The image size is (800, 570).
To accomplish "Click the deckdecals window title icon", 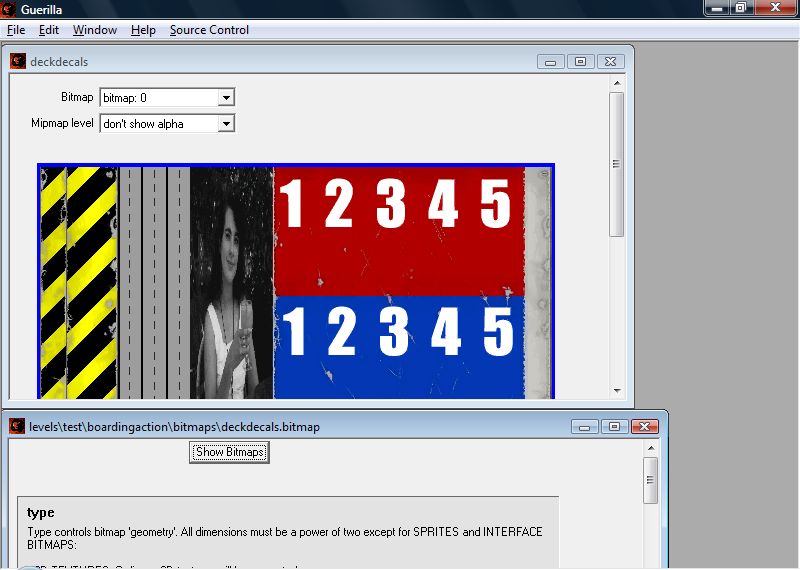I will coord(18,61).
